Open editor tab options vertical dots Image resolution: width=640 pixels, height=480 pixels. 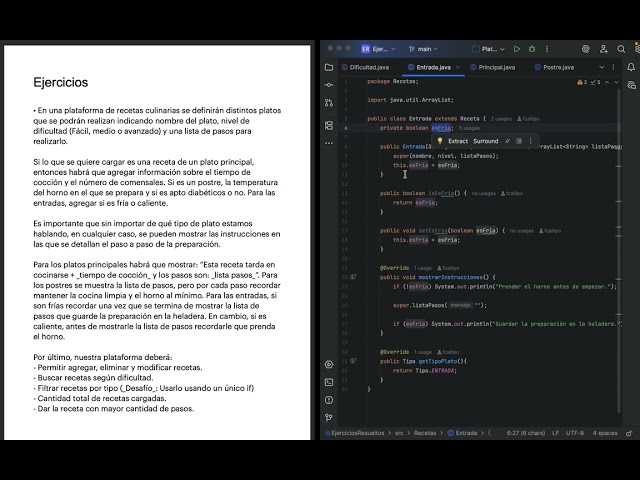[x=613, y=67]
